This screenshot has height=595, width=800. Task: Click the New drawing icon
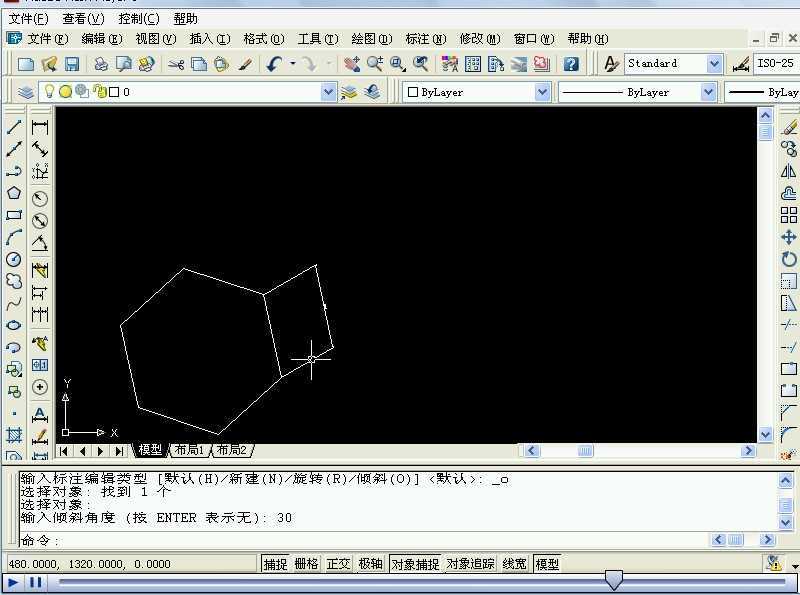point(26,64)
